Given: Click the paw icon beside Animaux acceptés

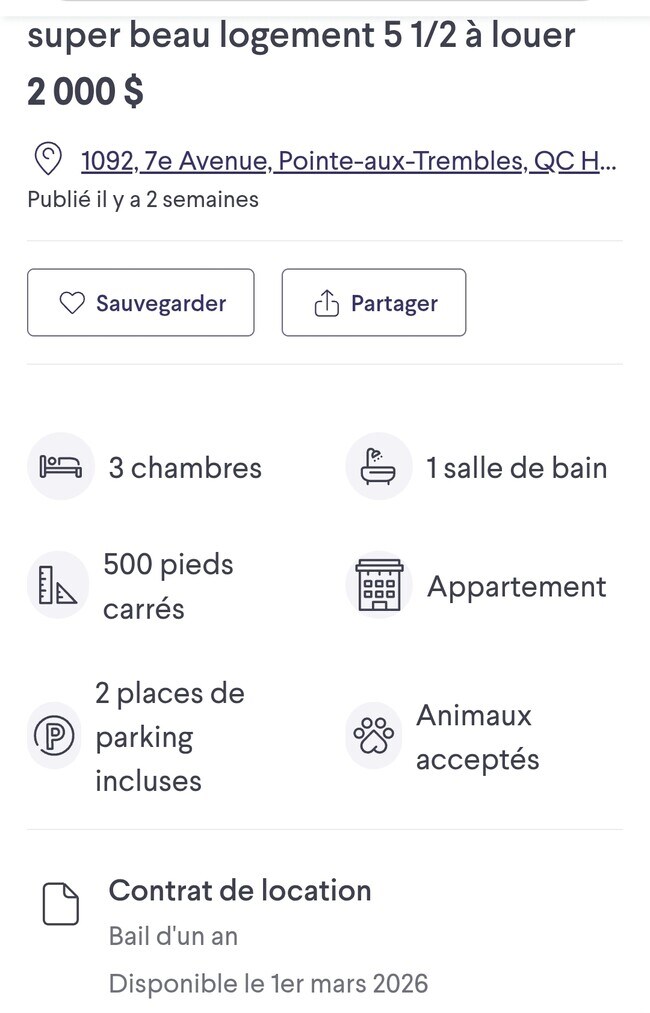Looking at the screenshot, I should [372, 736].
